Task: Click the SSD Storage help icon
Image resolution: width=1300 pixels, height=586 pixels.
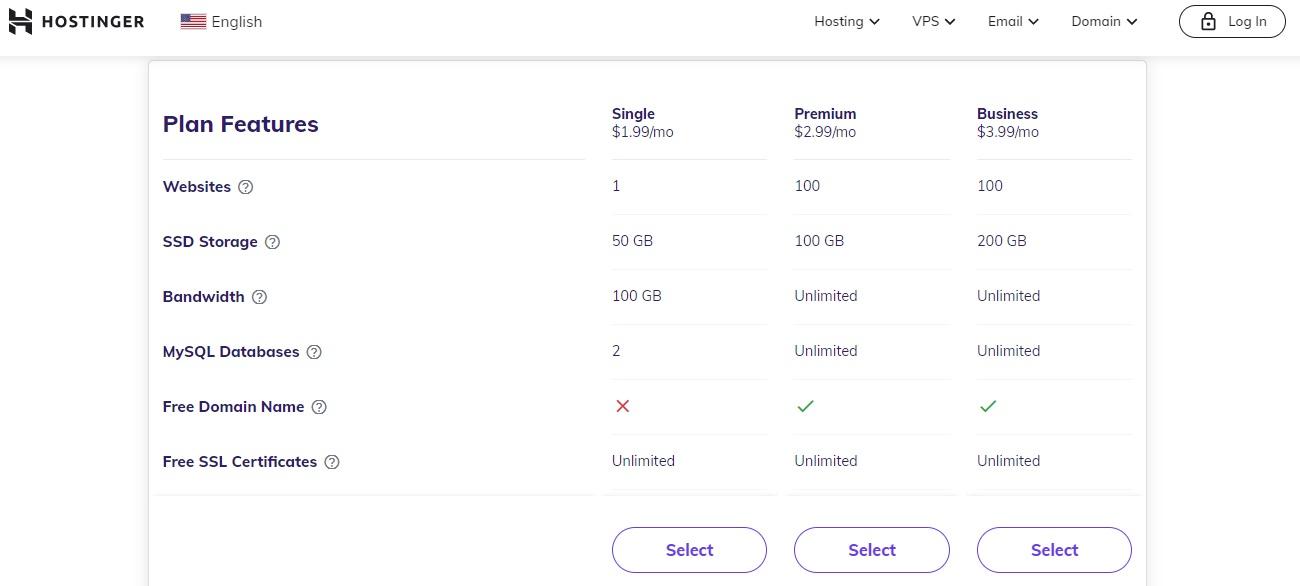Action: click(272, 242)
